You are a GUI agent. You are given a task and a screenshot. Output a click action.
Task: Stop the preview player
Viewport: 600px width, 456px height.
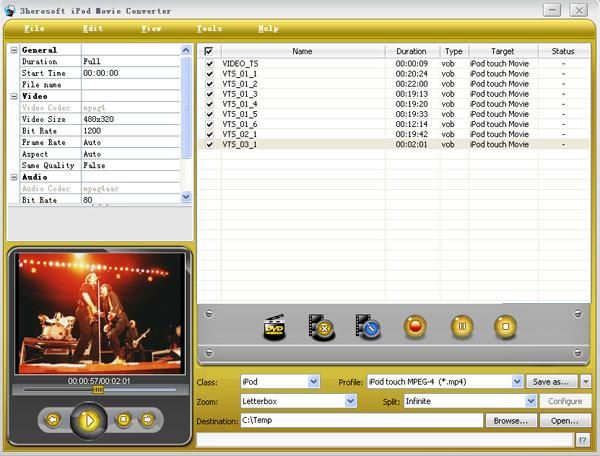pos(124,420)
